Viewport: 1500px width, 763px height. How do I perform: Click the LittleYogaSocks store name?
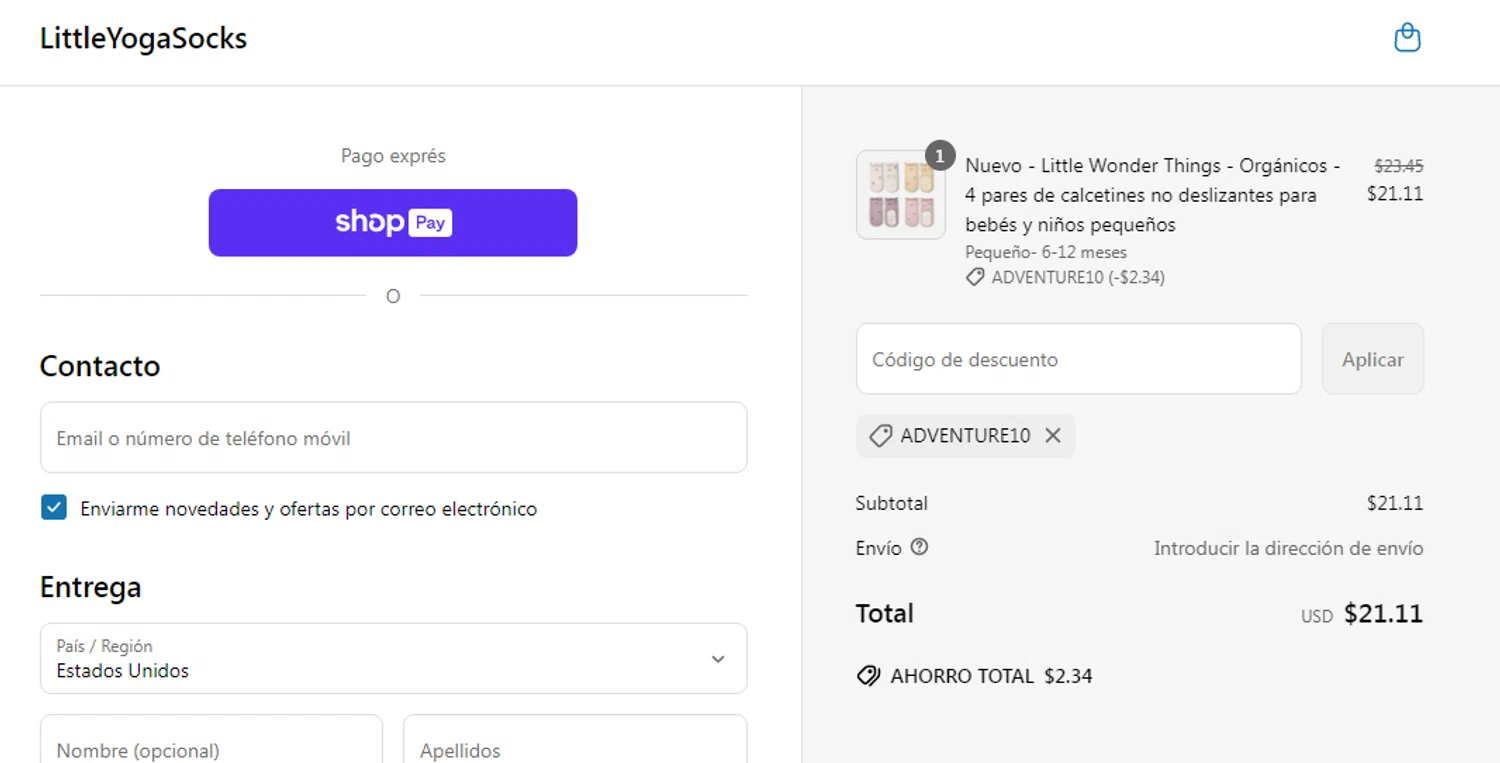(x=143, y=38)
